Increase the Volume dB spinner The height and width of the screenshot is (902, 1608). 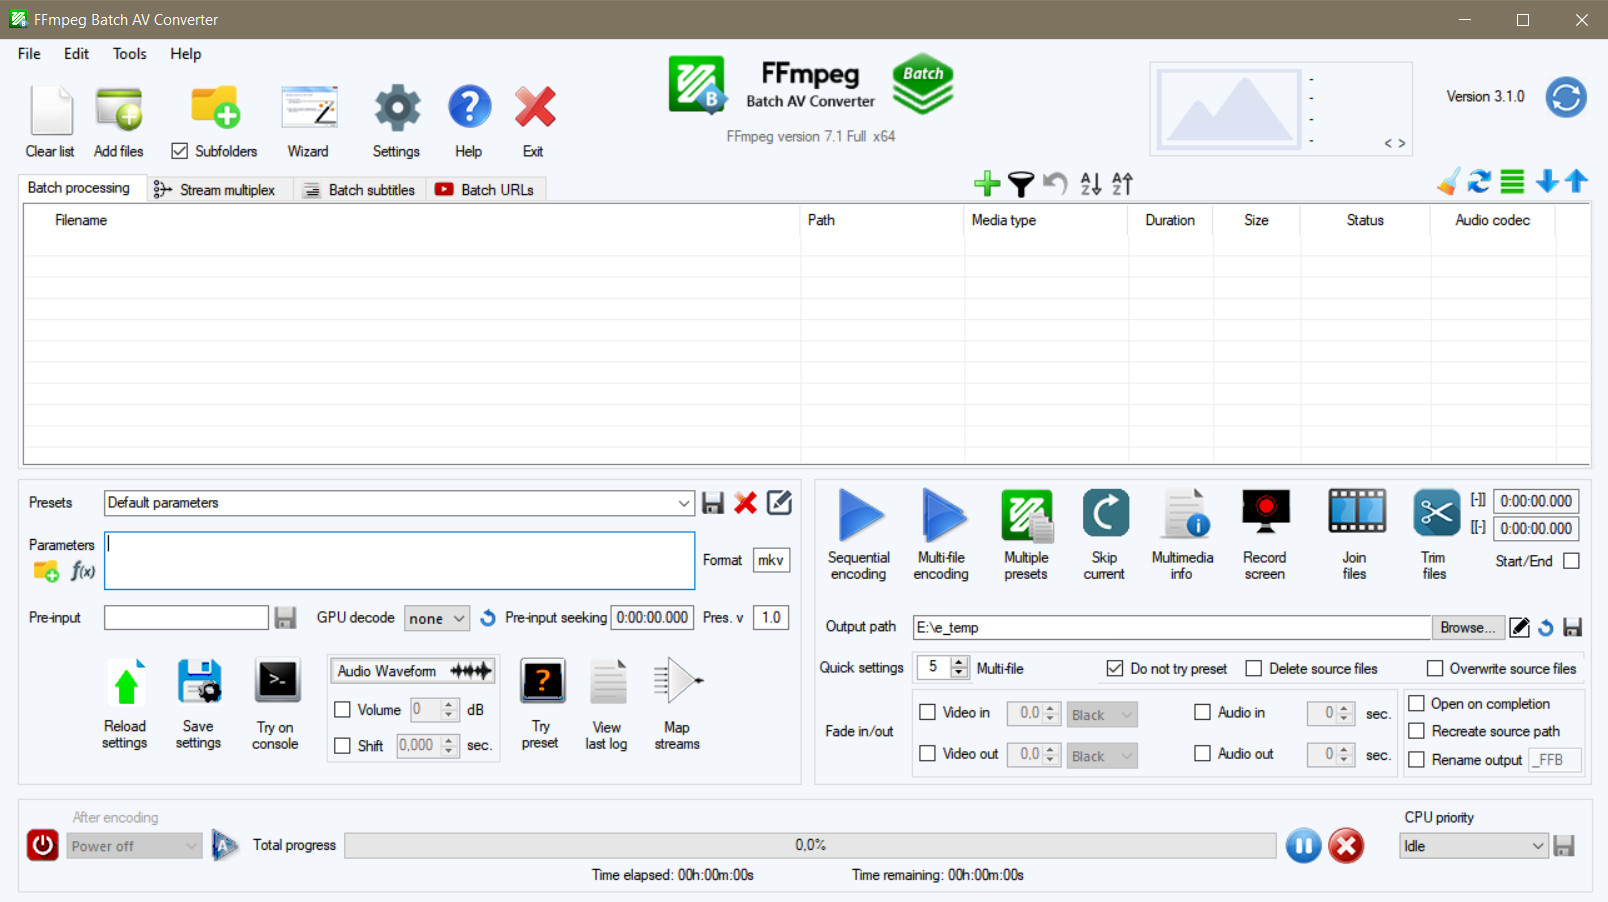click(449, 705)
